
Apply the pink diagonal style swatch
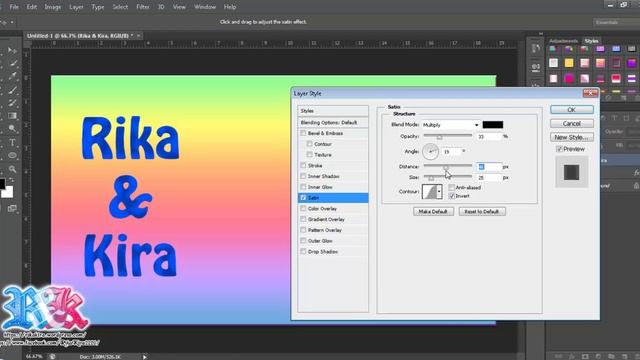(585, 78)
